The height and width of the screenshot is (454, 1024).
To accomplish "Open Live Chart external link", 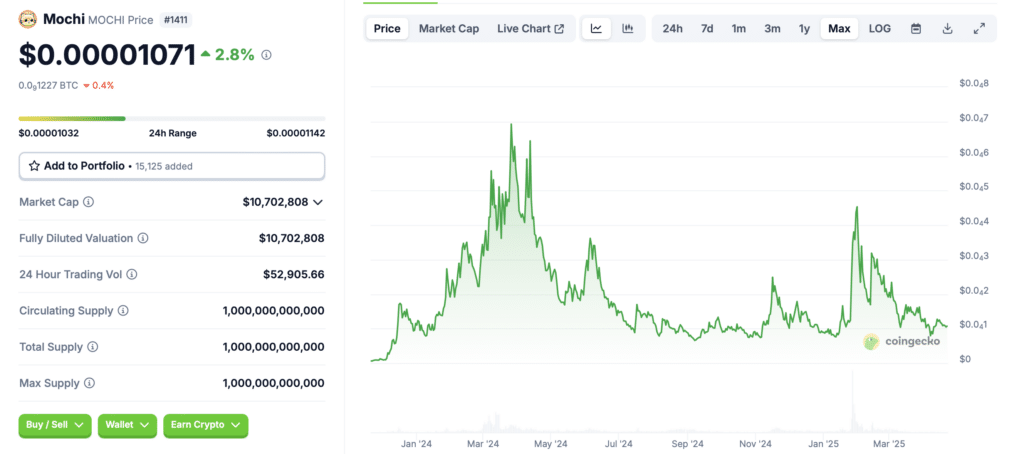I will click(x=531, y=29).
